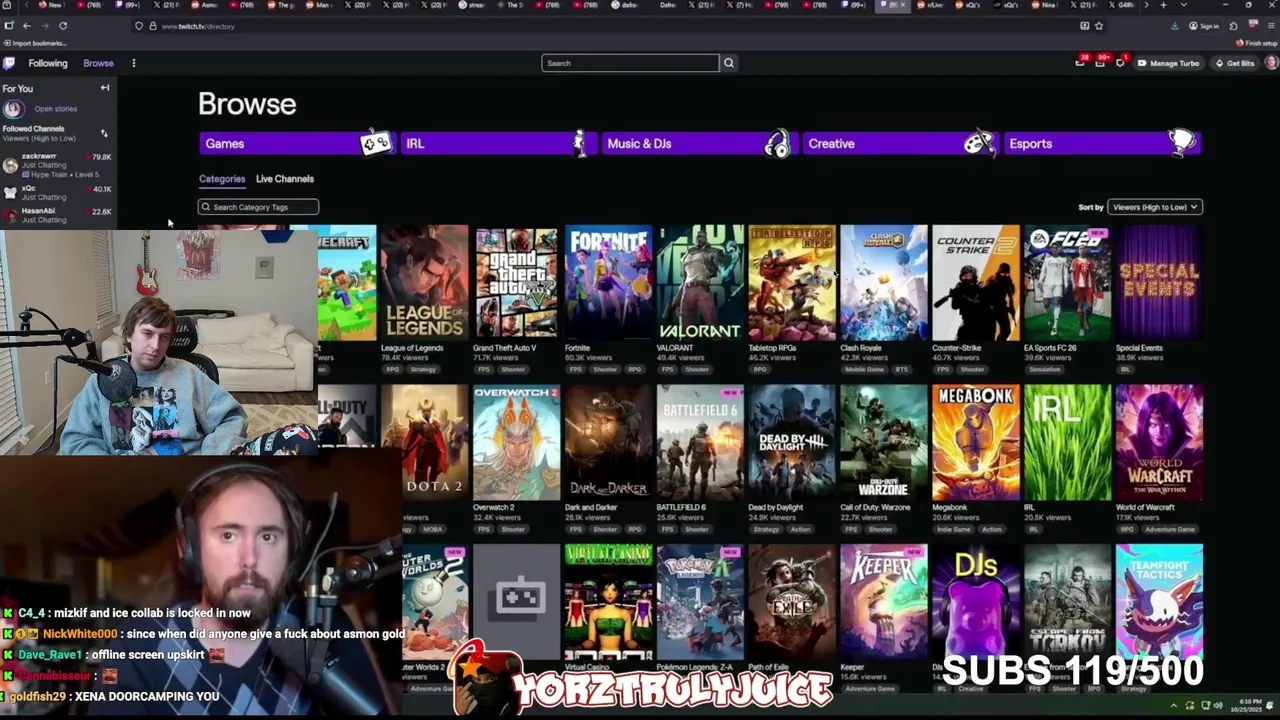Switch to the Live Channels tab

(x=285, y=179)
